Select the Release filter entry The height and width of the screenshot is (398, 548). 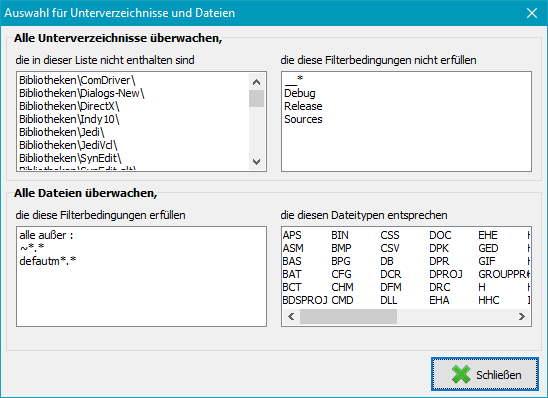tap(303, 106)
